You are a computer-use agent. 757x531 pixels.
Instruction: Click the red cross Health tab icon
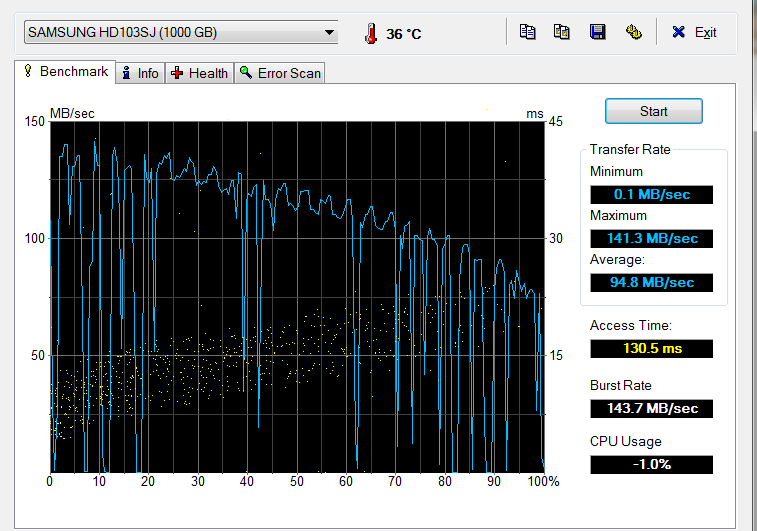coord(177,73)
